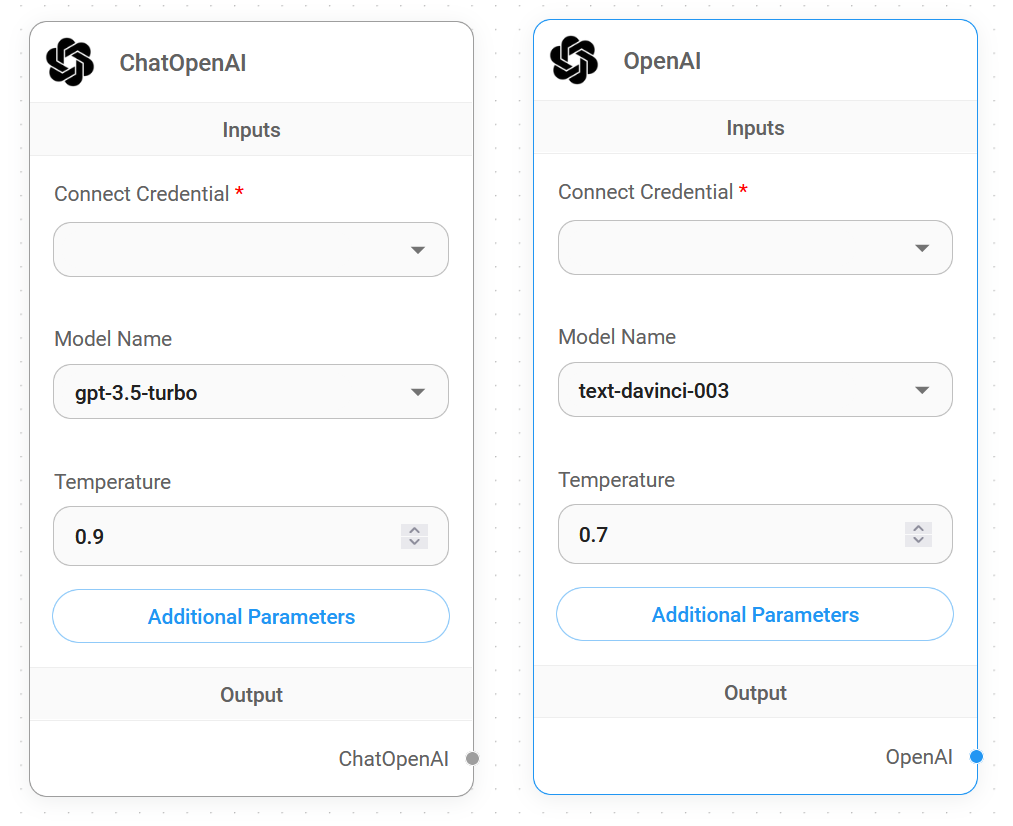Expand the text-davinci-003 model dropdown
The height and width of the screenshot is (826, 1013).
tap(755, 390)
